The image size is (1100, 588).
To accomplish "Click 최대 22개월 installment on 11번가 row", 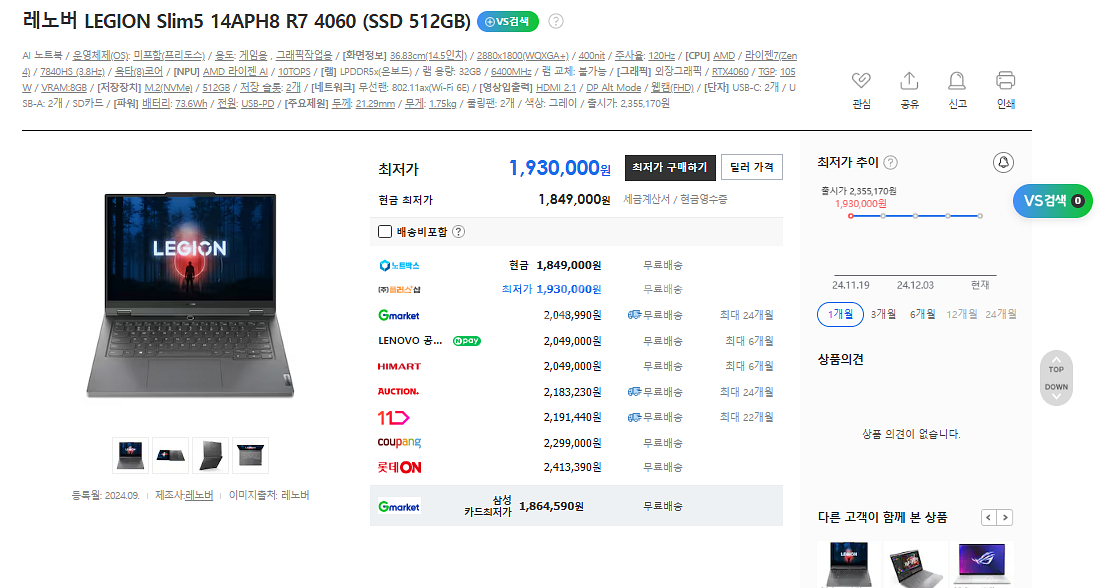I will pyautogui.click(x=746, y=417).
